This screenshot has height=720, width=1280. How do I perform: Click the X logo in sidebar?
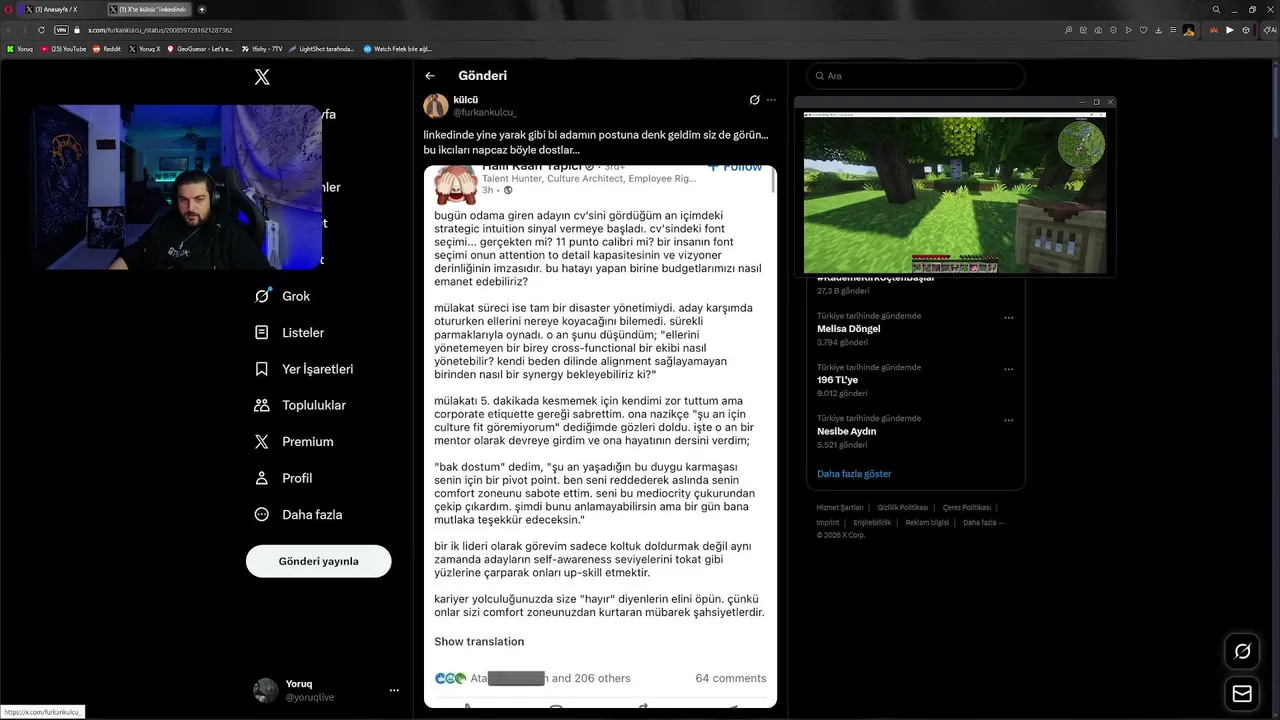(x=262, y=77)
